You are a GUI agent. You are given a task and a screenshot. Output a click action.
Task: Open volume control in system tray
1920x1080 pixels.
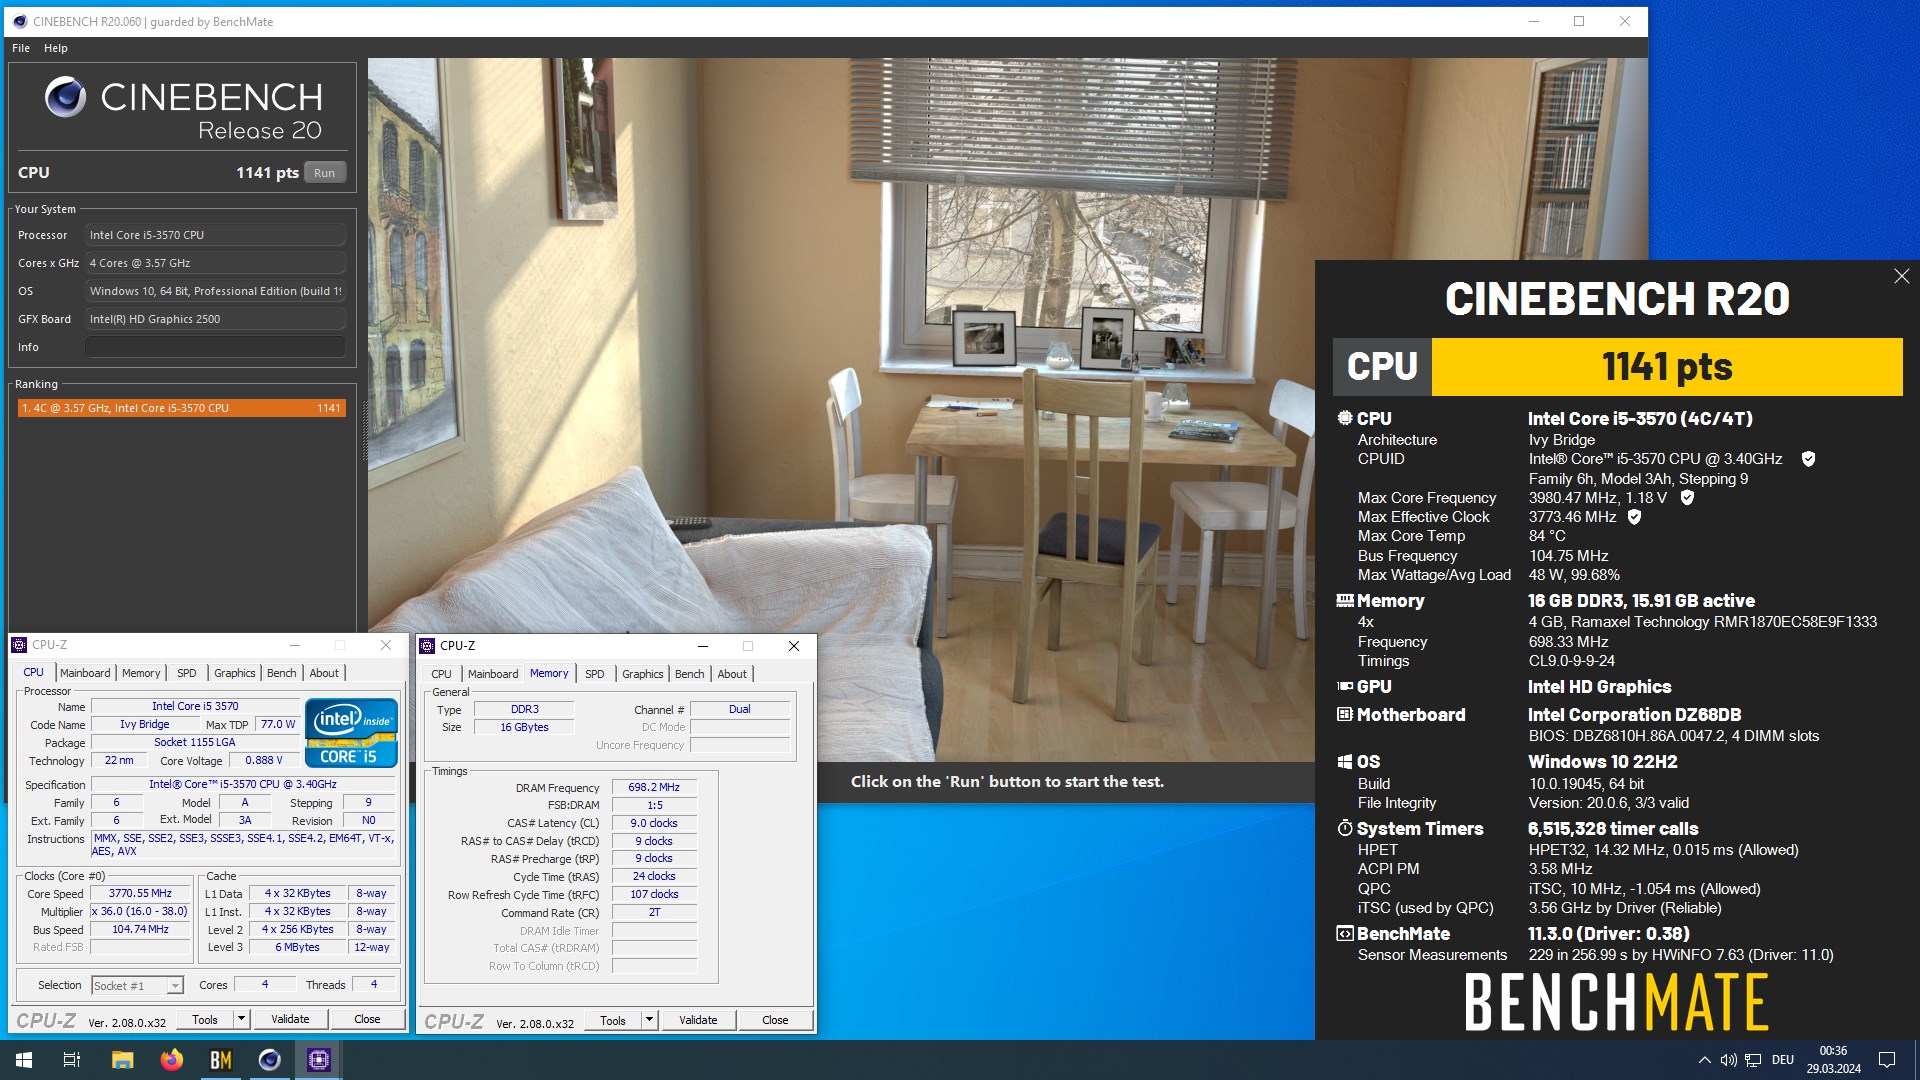[1728, 1060]
